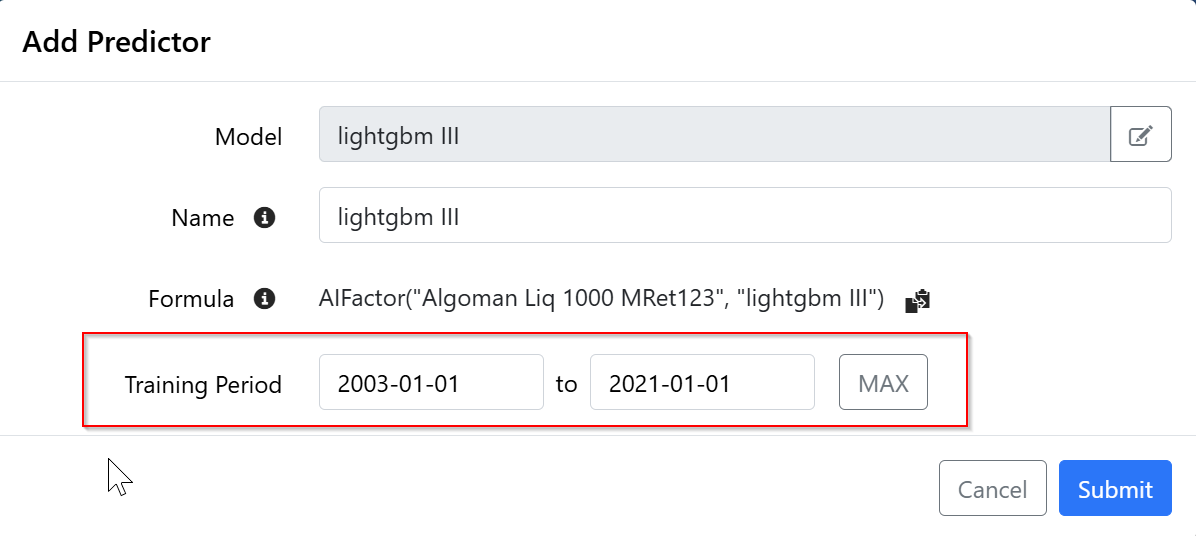Click the edit icon beside the Model field
Viewport: 1196px width, 536px height.
pyautogui.click(x=1141, y=135)
